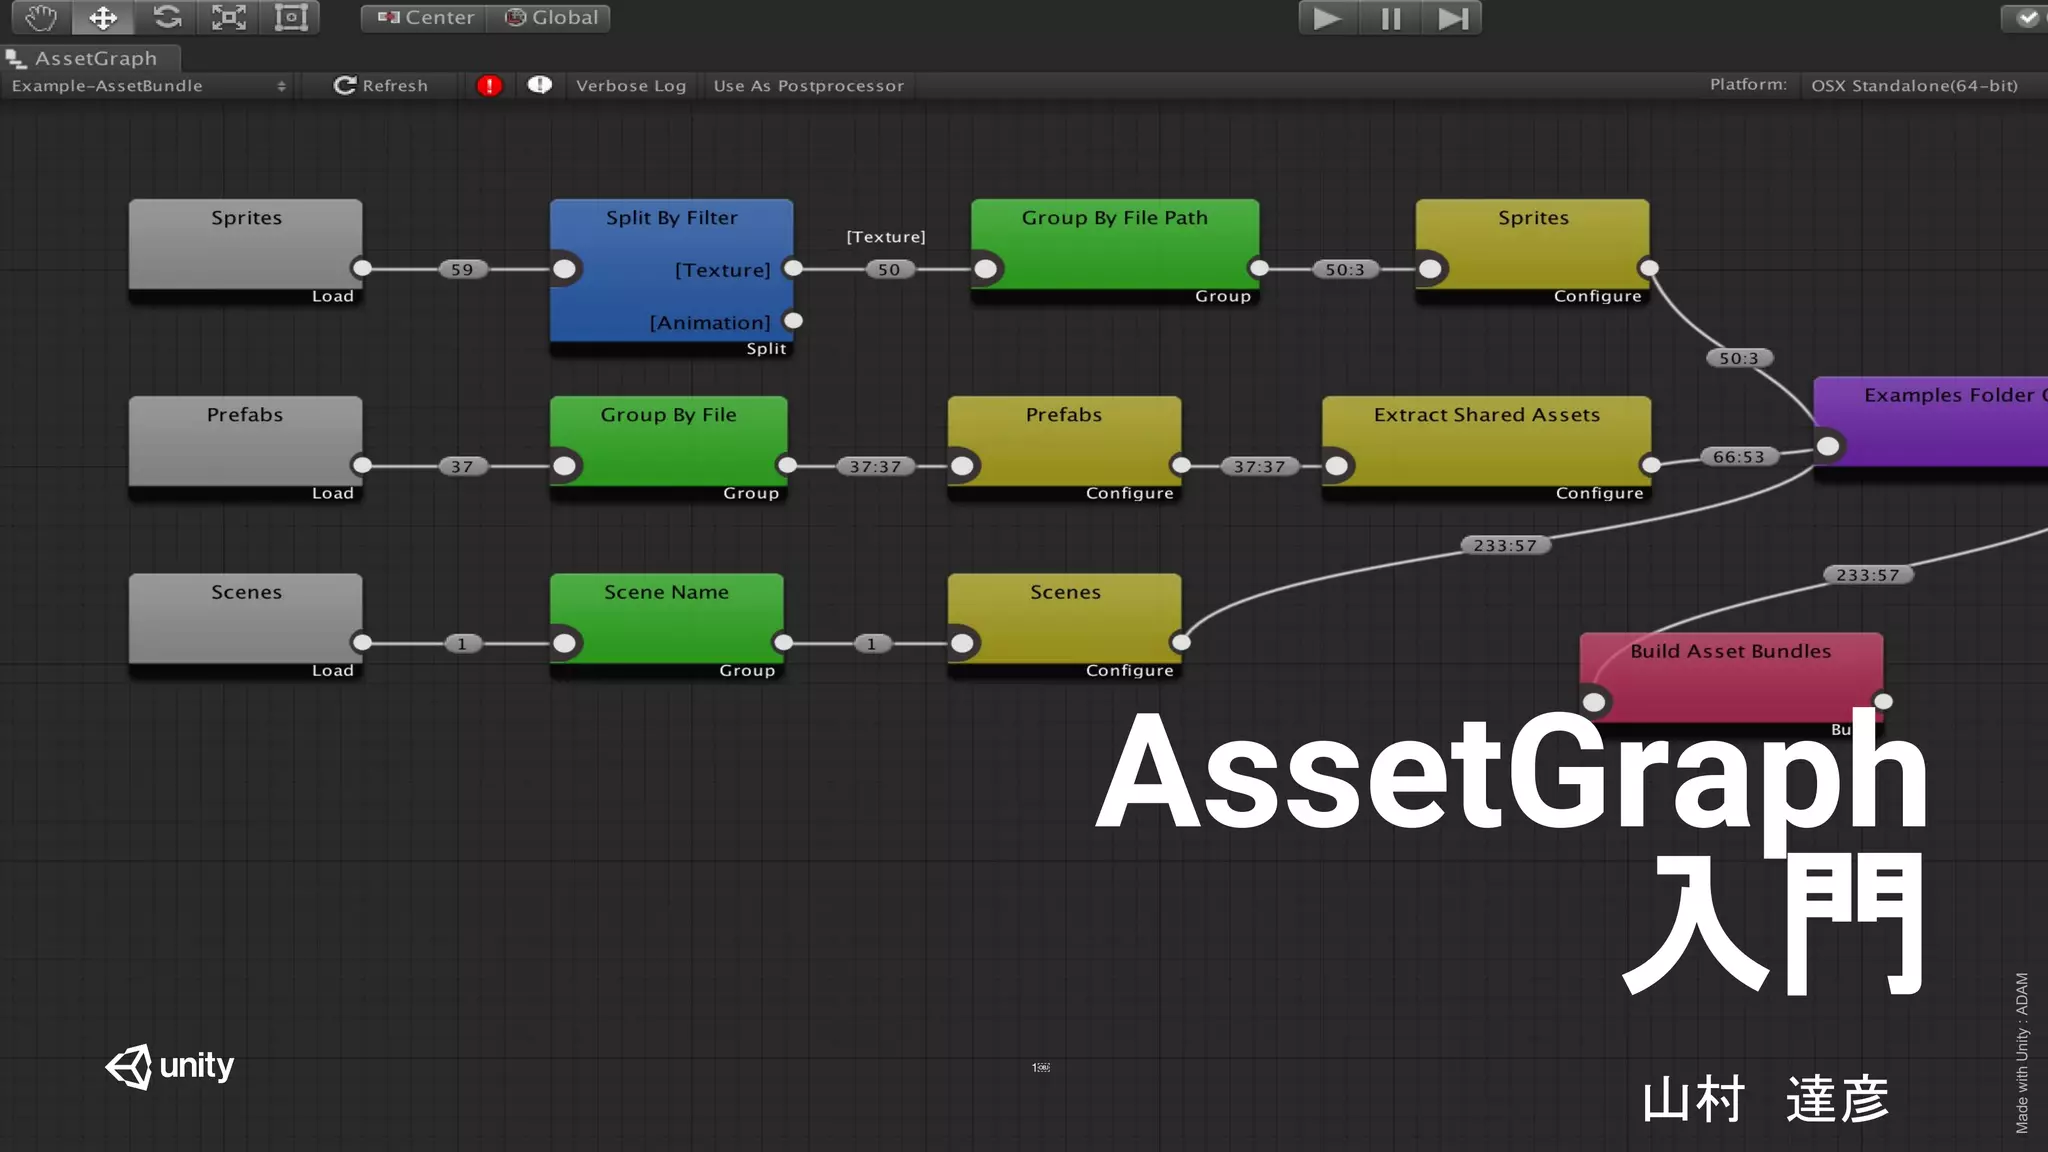Image resolution: width=2048 pixels, height=1152 pixels.
Task: Click Split By Filter input port
Action: tap(565, 269)
